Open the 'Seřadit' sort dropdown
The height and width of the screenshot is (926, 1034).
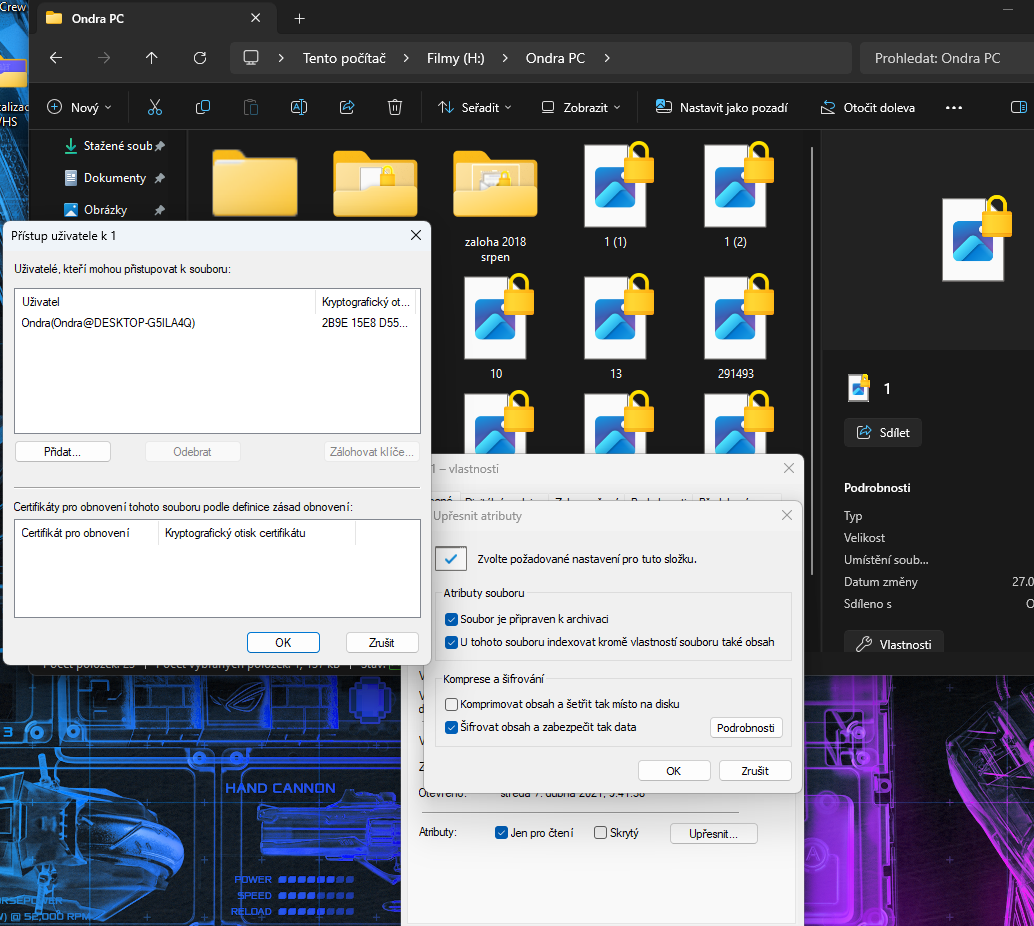coord(473,107)
